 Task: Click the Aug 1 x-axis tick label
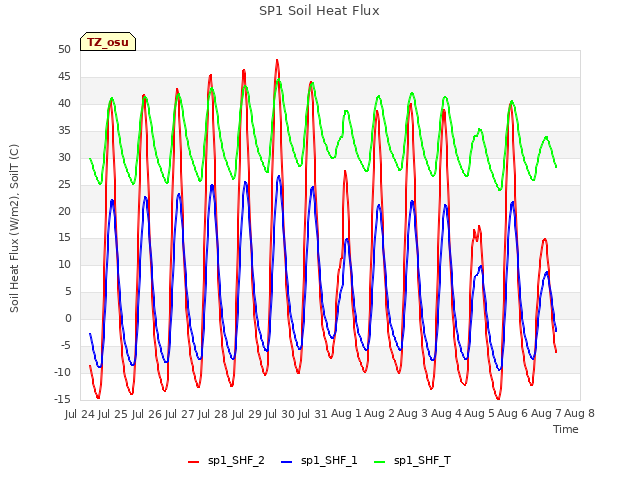tap(346, 414)
